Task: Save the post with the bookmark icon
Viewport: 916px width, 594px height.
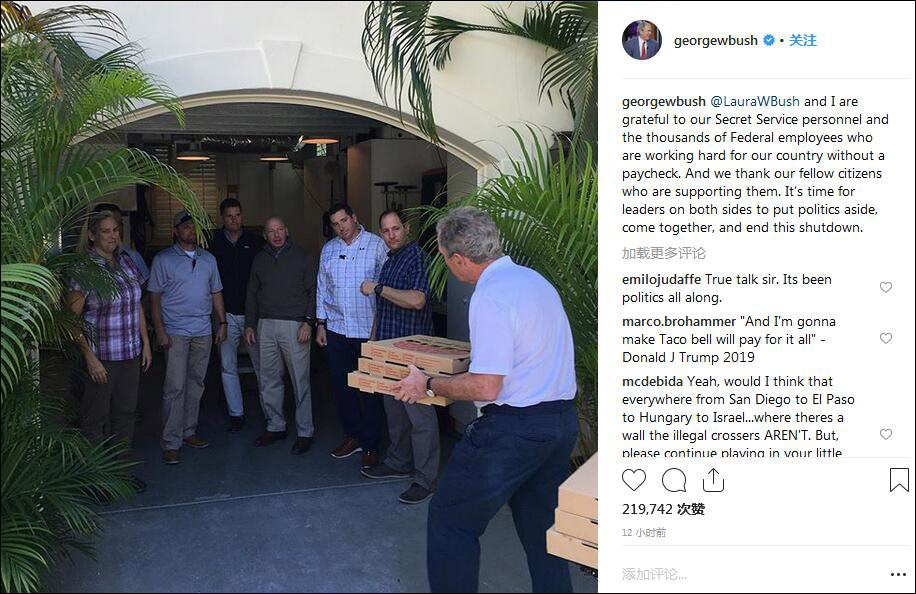Action: coord(899,480)
